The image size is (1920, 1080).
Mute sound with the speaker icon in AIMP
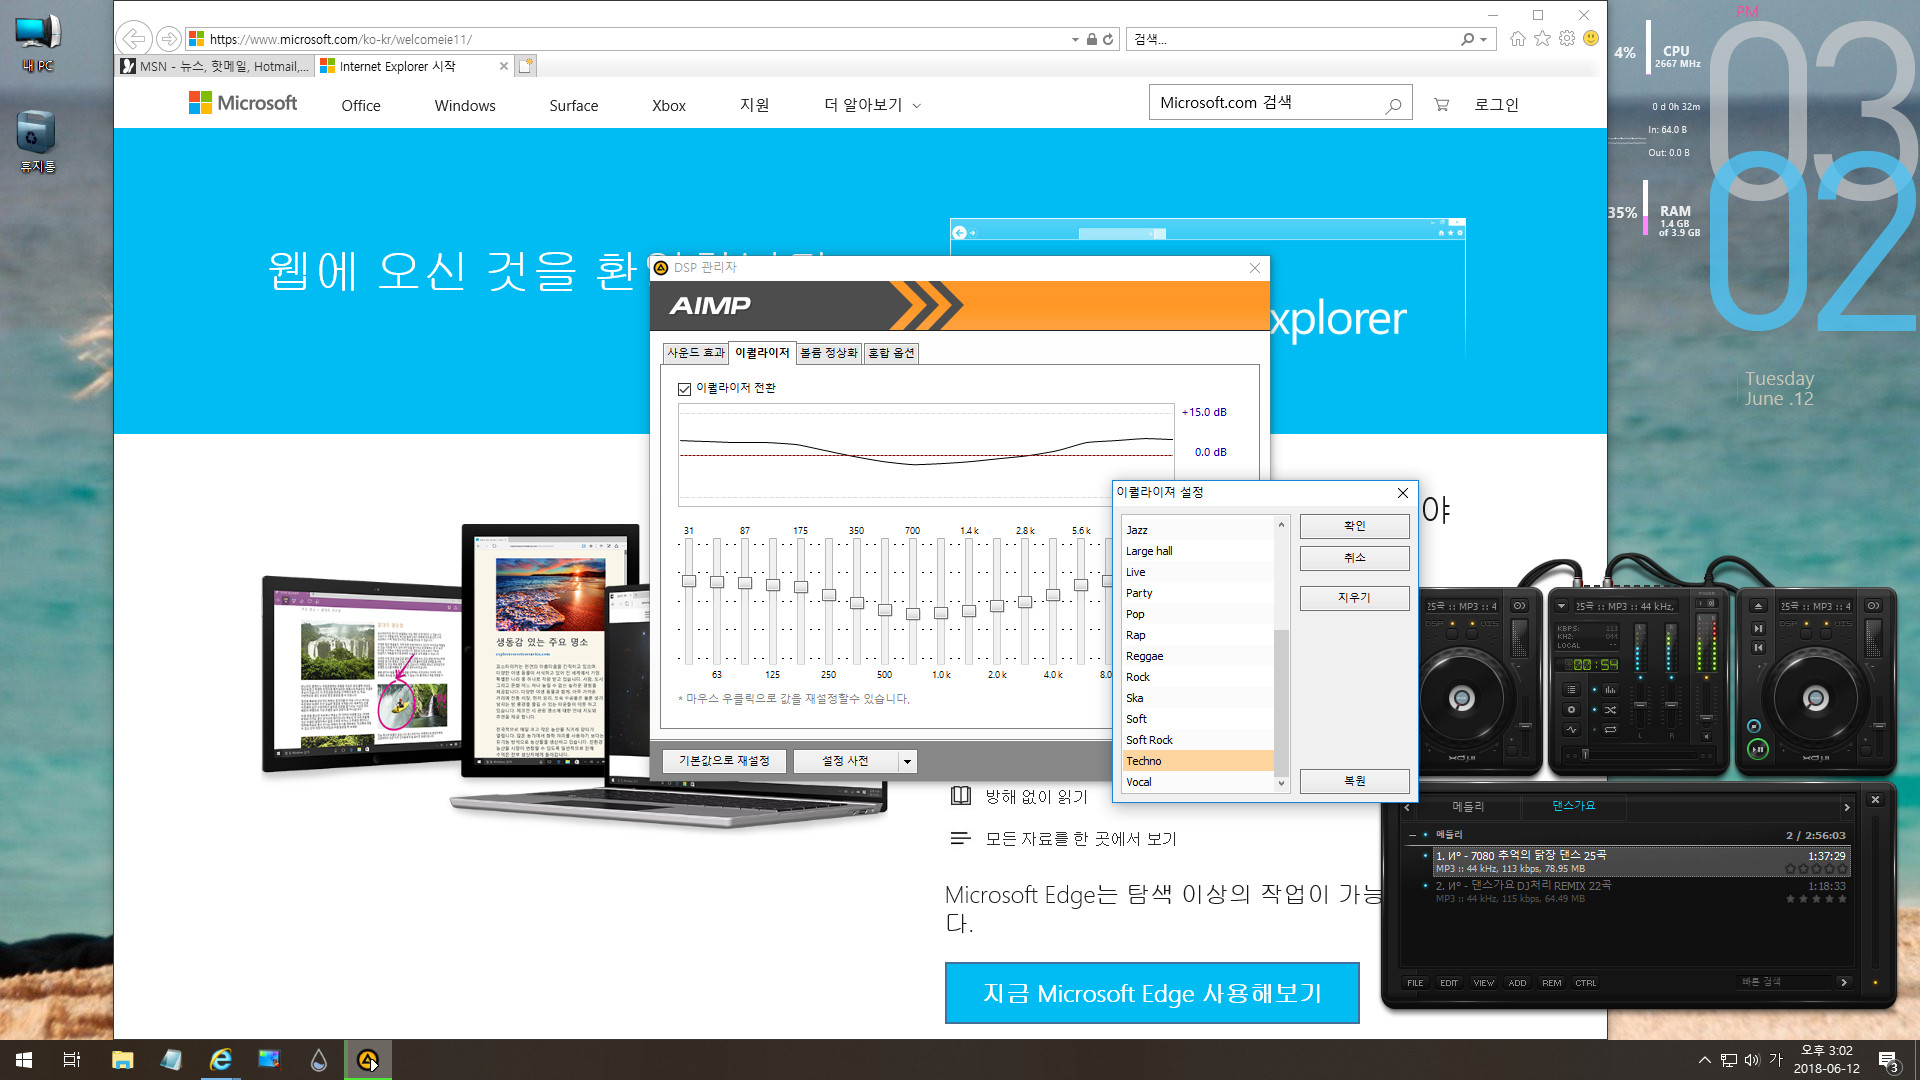coord(1706,736)
